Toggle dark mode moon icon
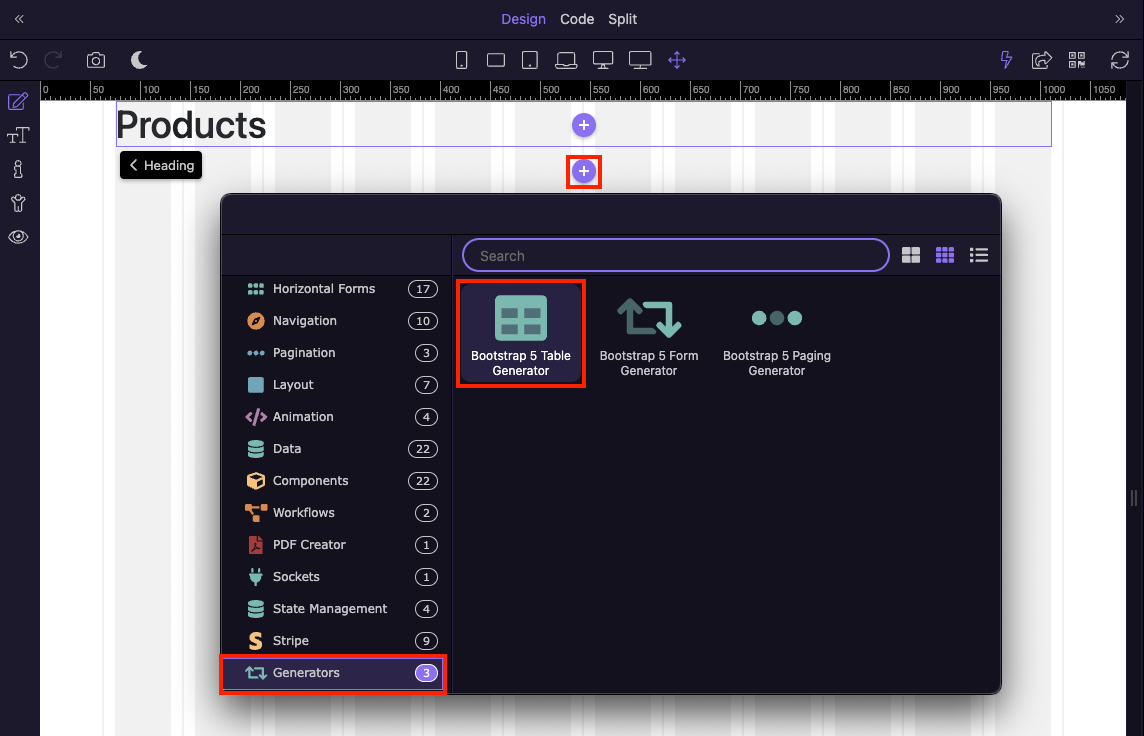1144x736 pixels. point(139,60)
